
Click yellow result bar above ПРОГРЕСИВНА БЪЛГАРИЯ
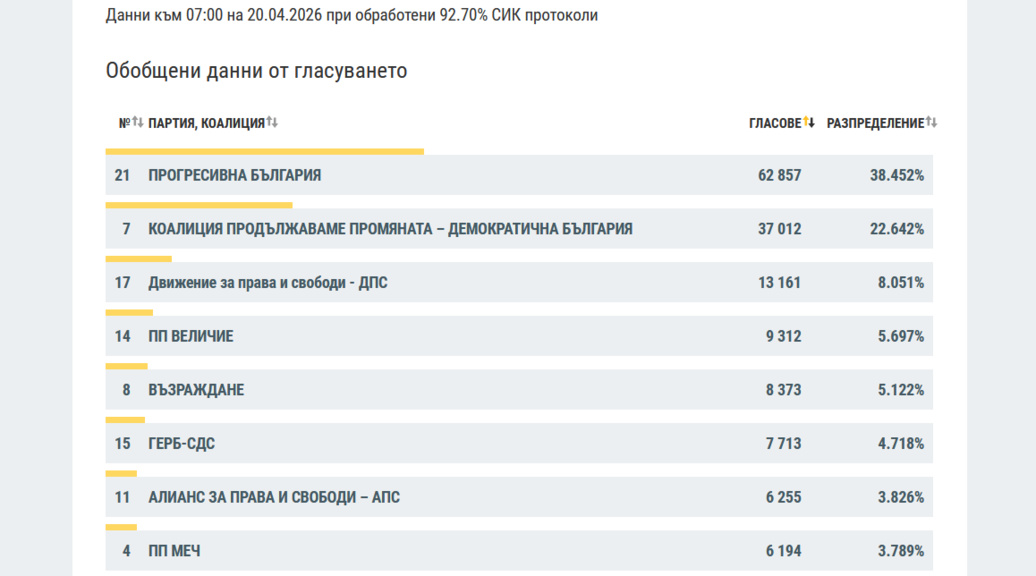[264, 152]
